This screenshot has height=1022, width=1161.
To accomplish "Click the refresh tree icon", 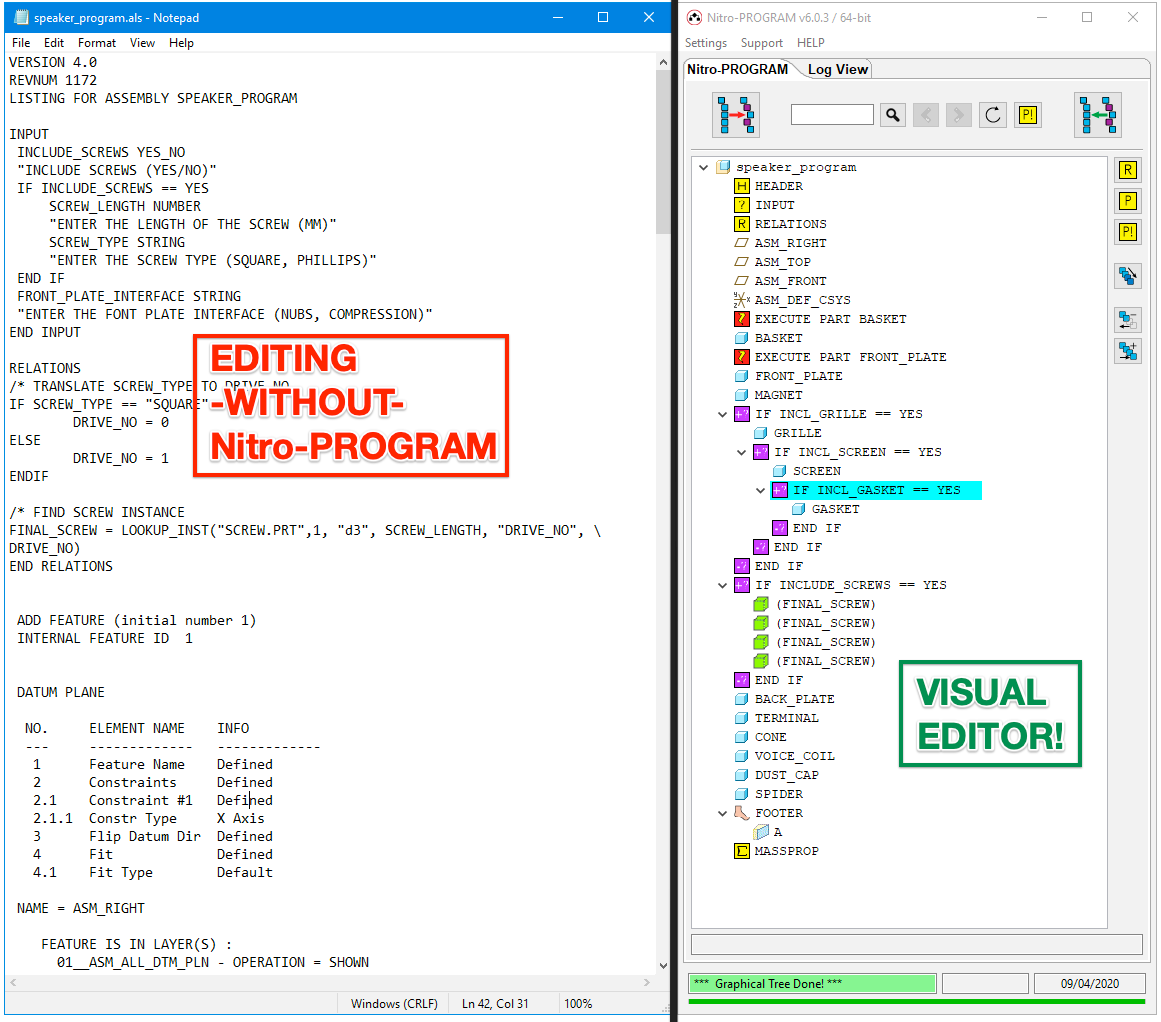I will click(x=992, y=114).
